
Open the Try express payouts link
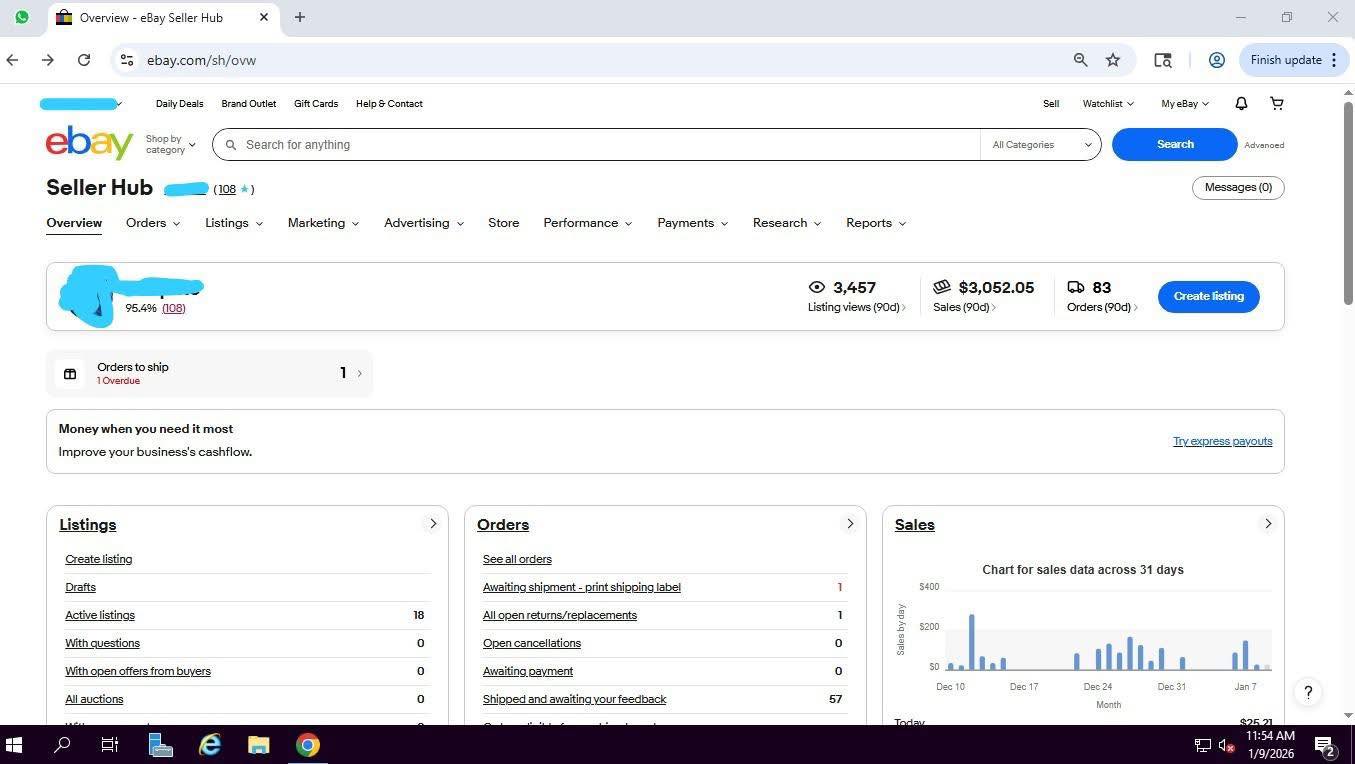point(1222,441)
